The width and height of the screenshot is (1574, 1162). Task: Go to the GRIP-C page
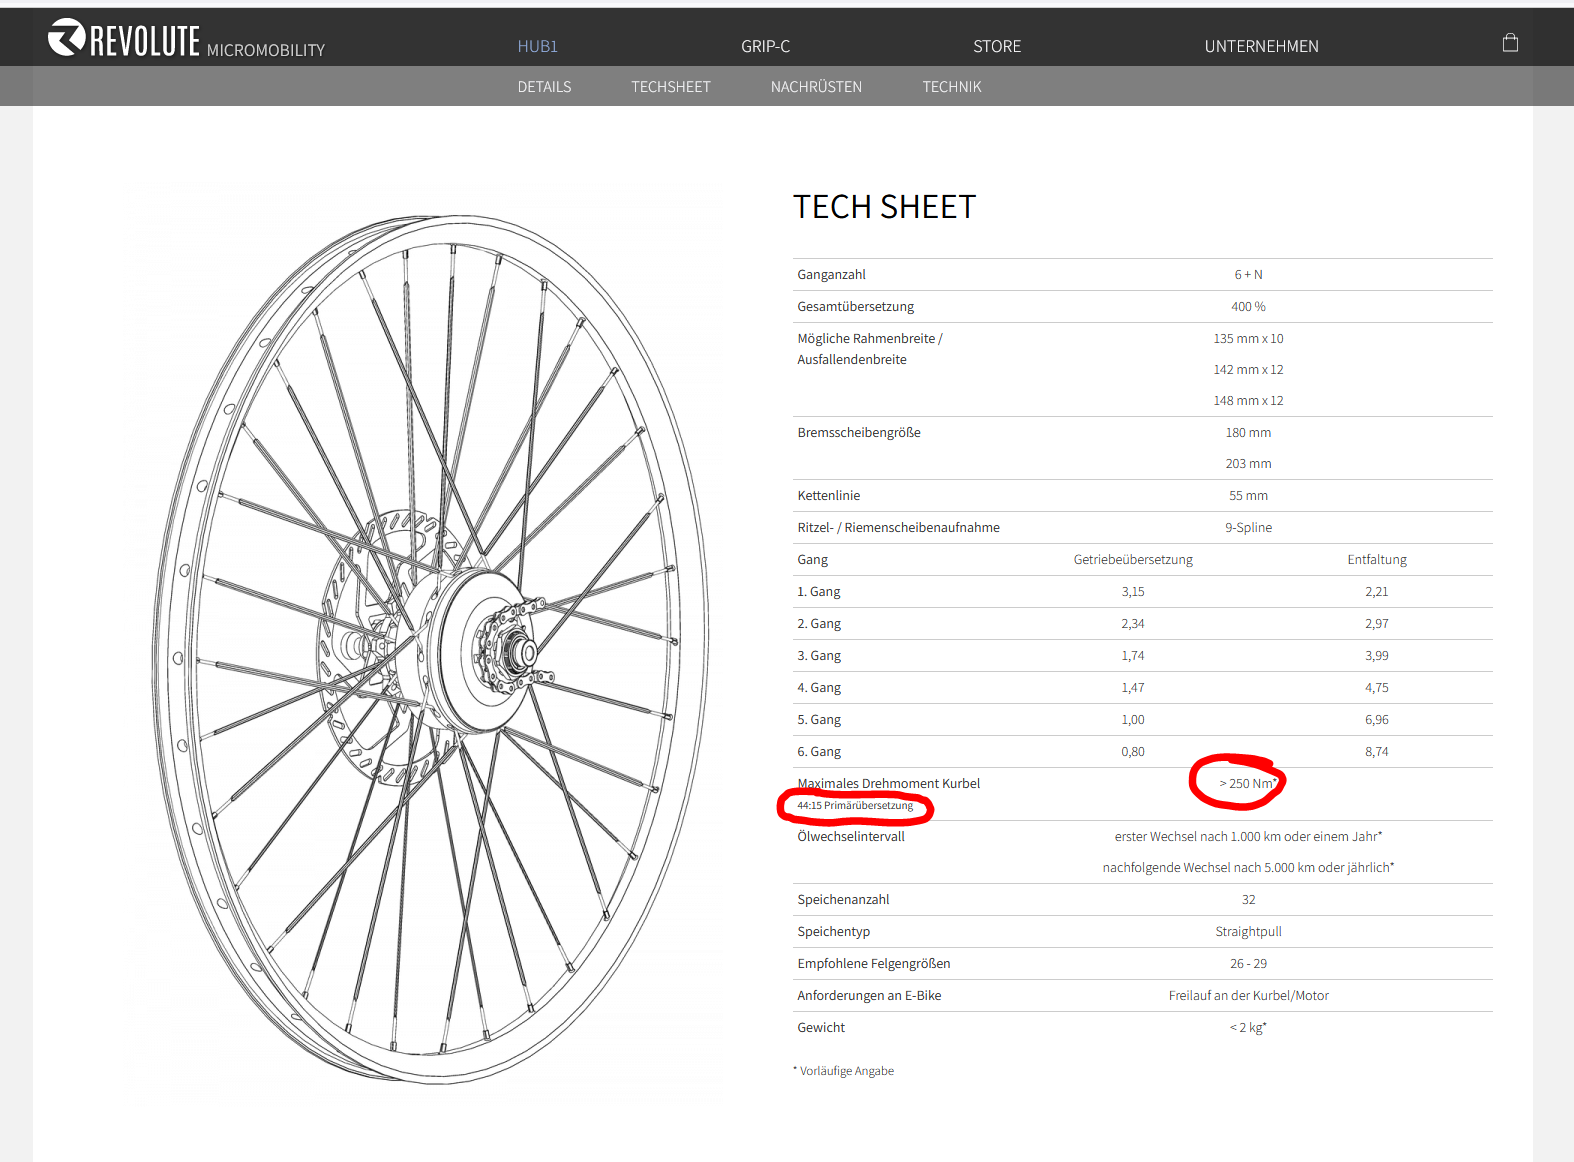coord(765,47)
